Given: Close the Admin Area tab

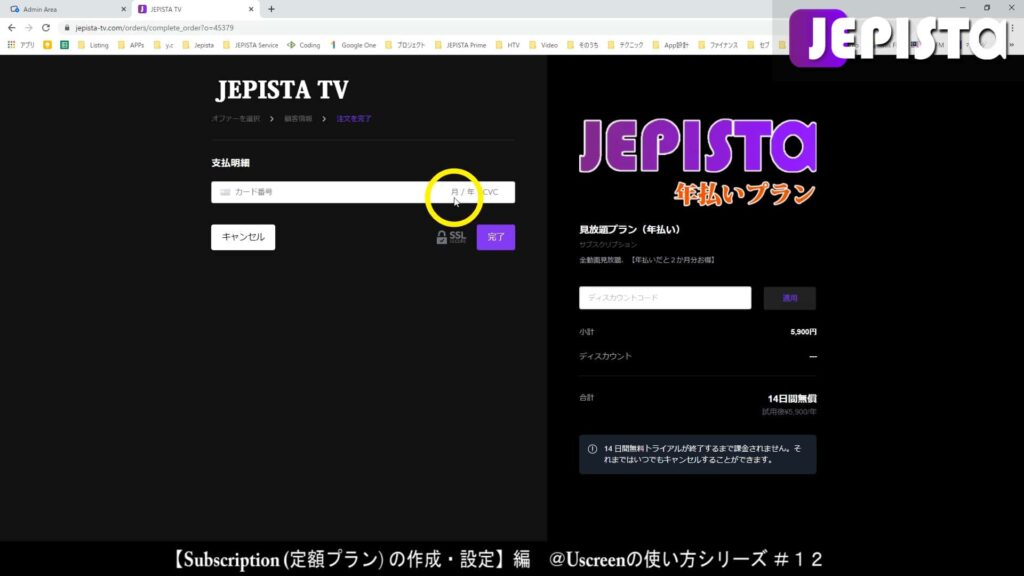Looking at the screenshot, I should [x=123, y=9].
